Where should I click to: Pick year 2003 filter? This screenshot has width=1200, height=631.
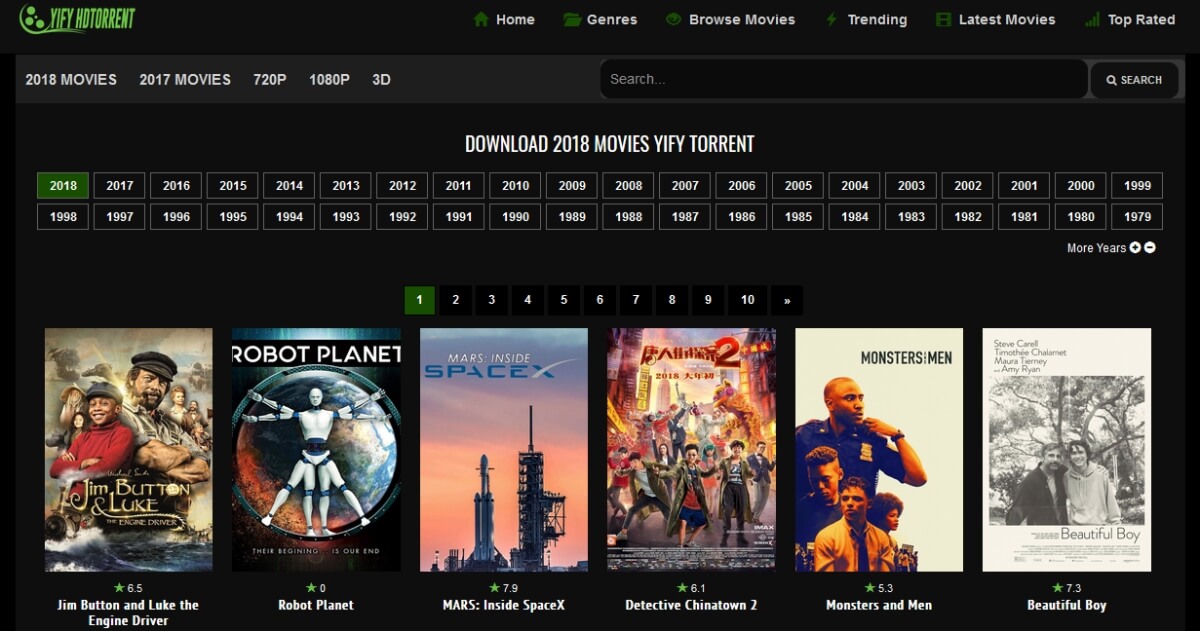(x=911, y=186)
